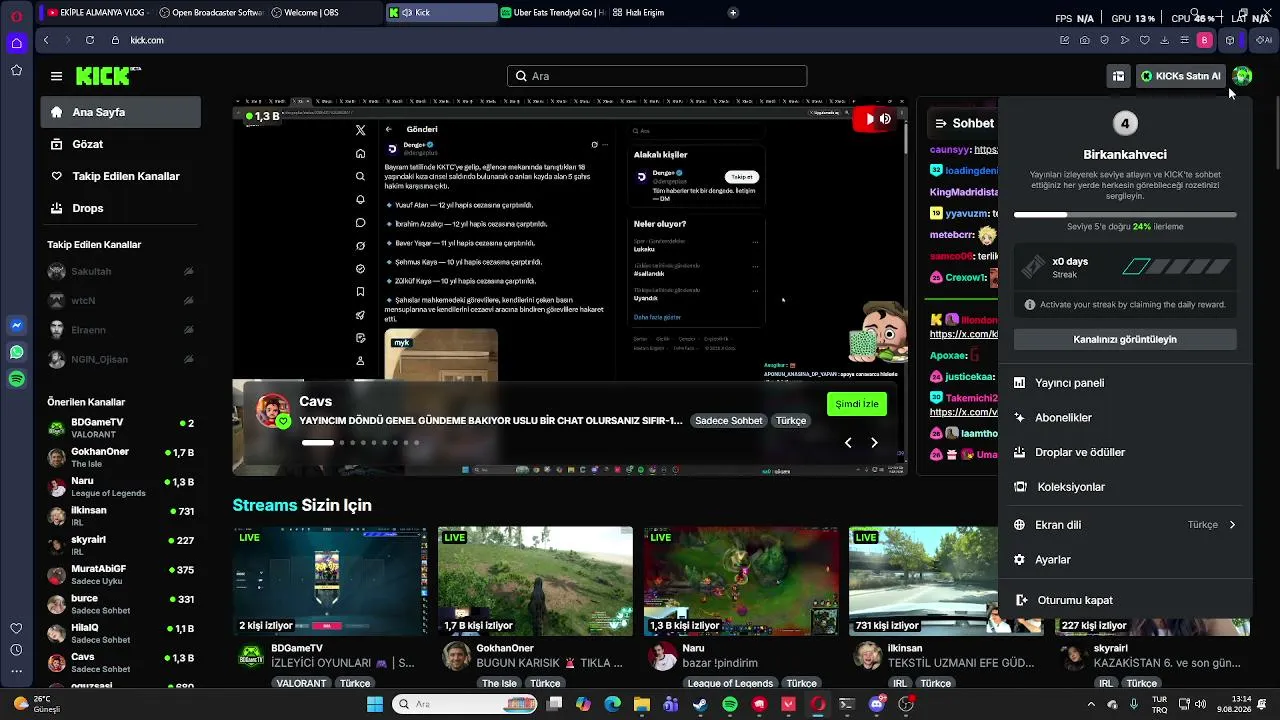The width and height of the screenshot is (1280, 720).
Task: Open GokhanOner in recommended channels
Action: point(121,457)
